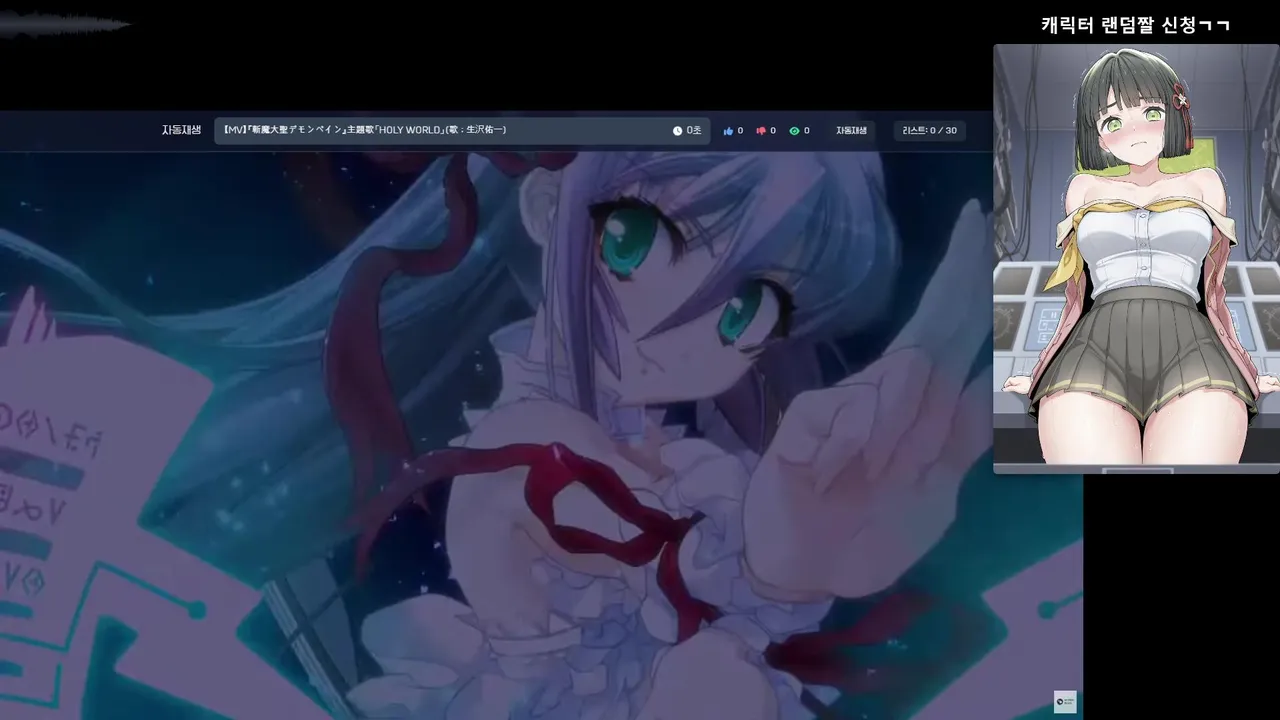Click the clock icon beside 0초
This screenshot has width=1280, height=720.
pos(677,131)
